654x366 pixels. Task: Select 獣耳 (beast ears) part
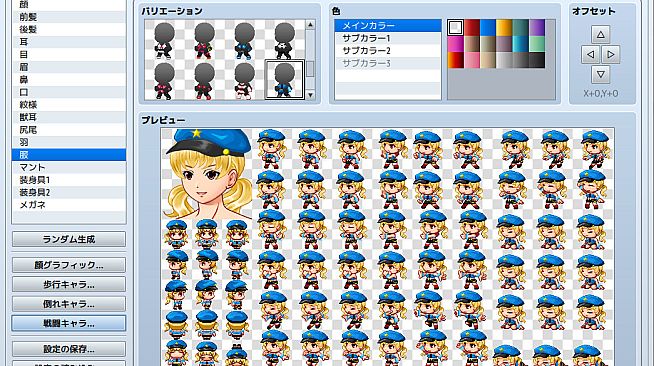(x=69, y=117)
